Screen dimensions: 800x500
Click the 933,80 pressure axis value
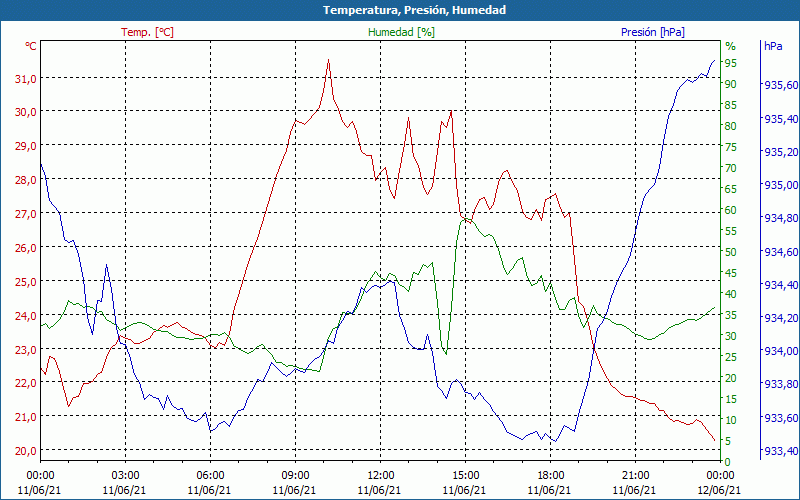coord(781,385)
